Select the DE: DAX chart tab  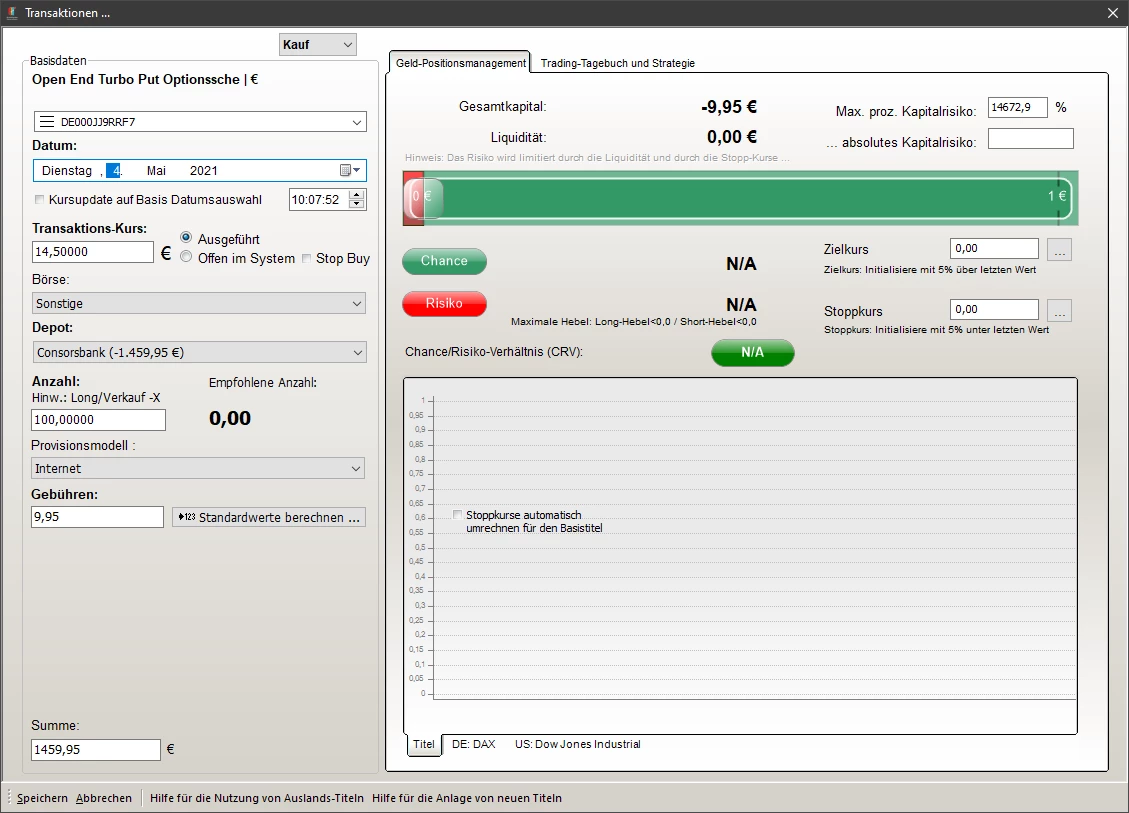point(473,745)
